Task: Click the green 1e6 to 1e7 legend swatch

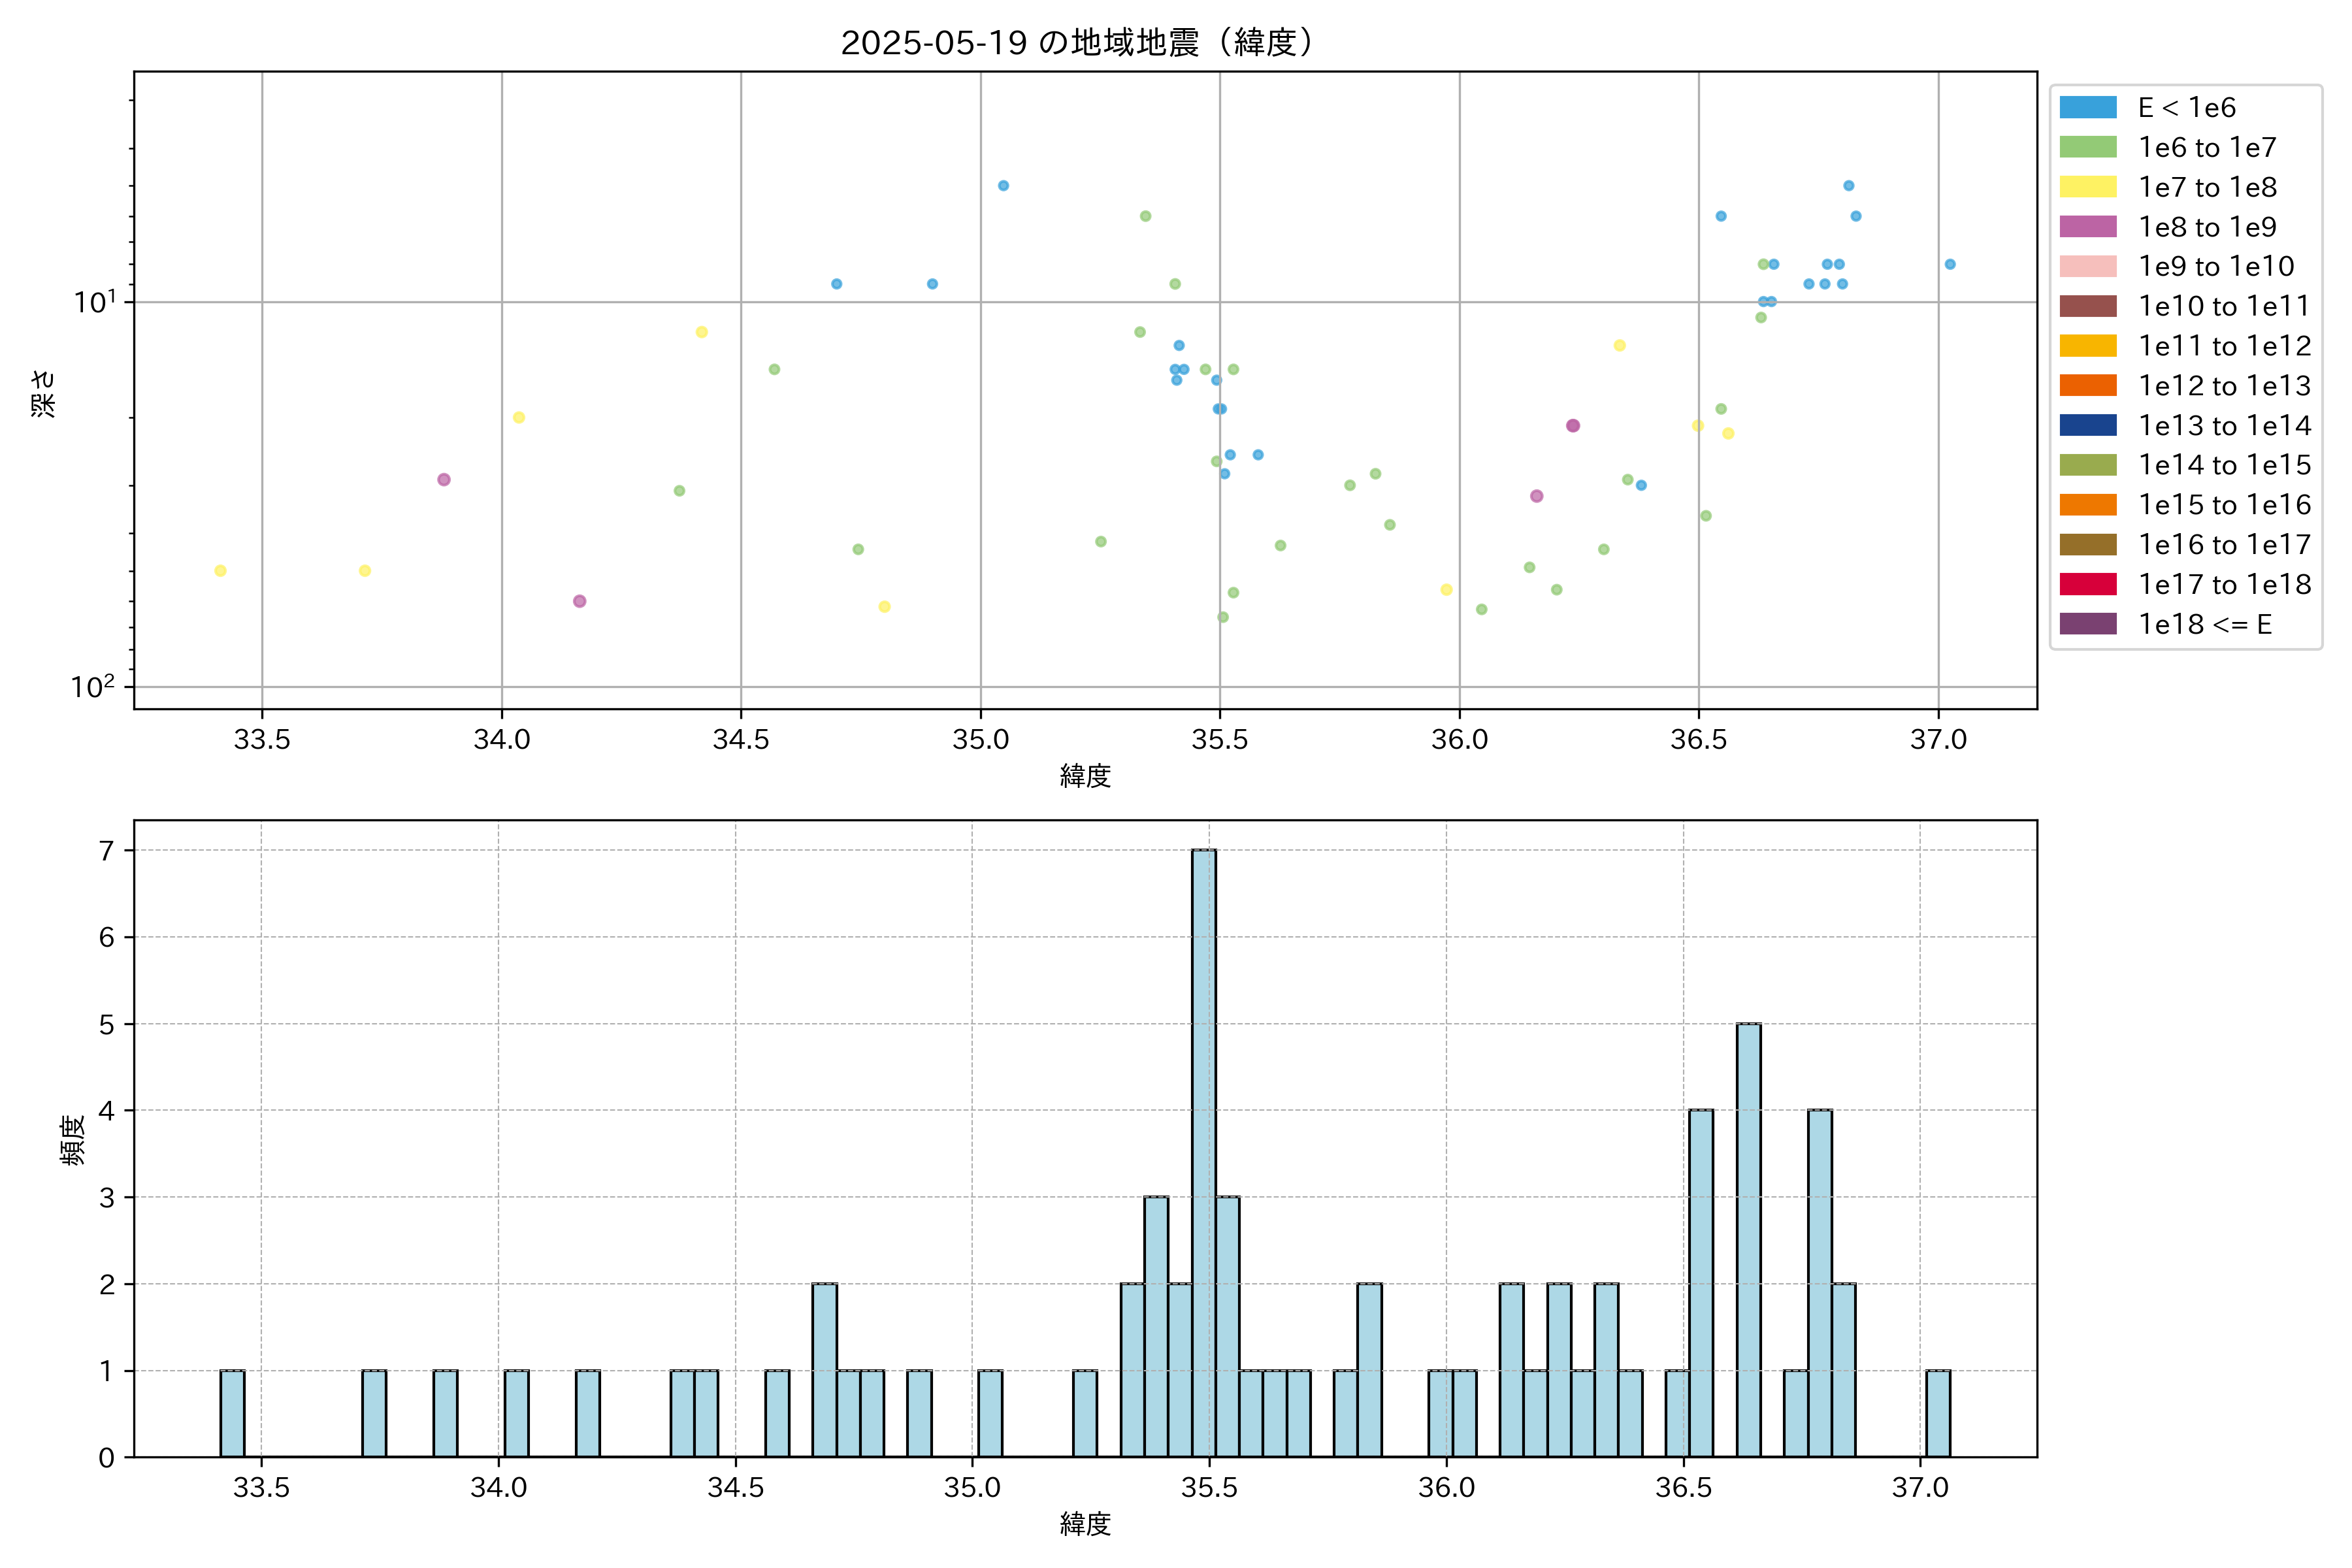Action: tap(2087, 148)
